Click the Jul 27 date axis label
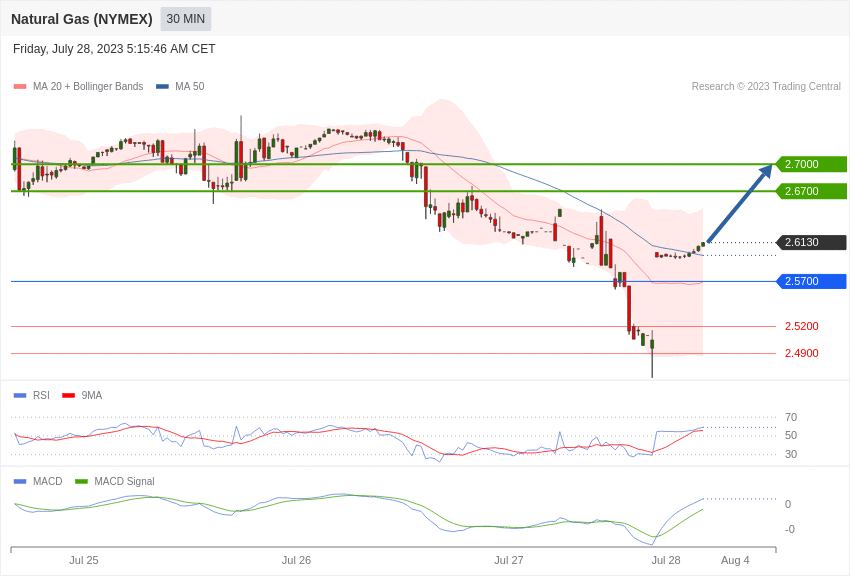 click(509, 560)
